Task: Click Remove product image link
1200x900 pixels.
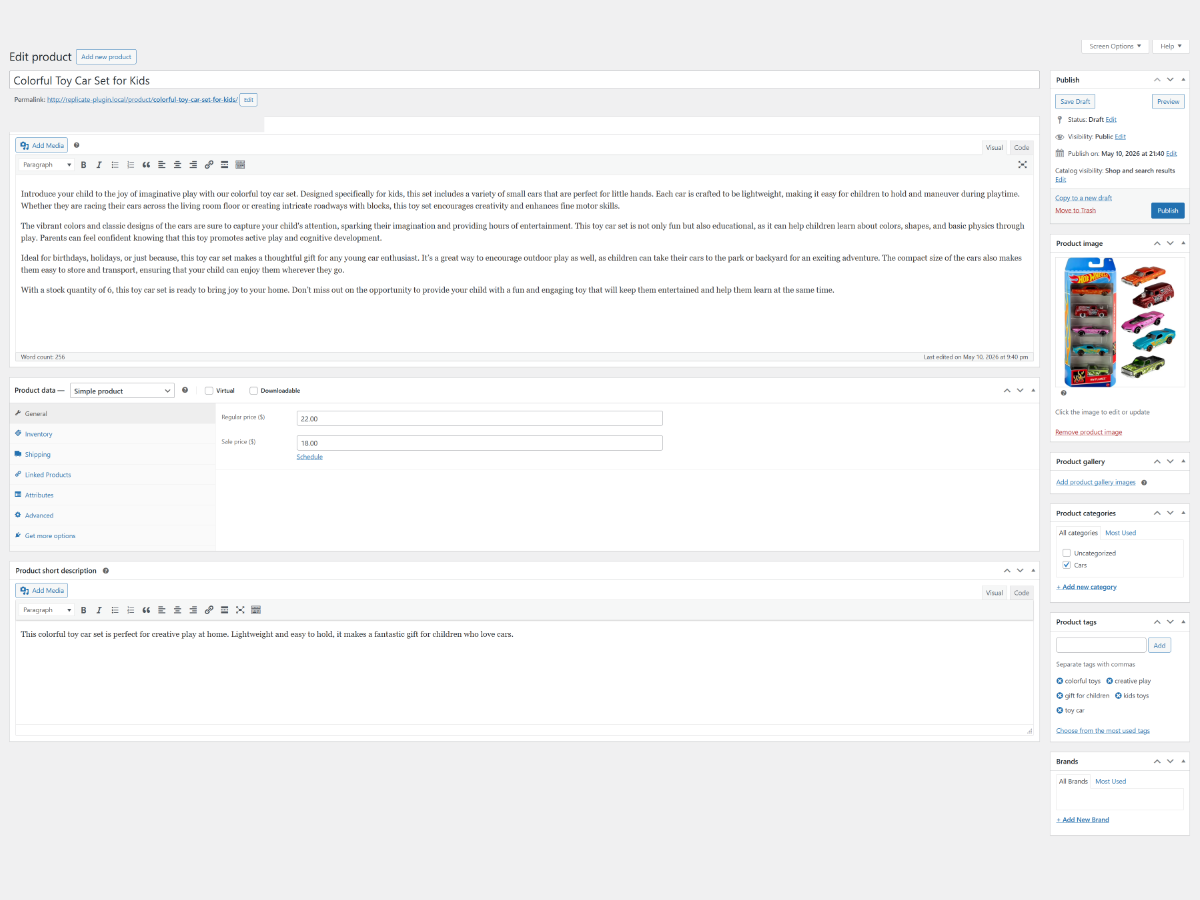Action: (x=1088, y=432)
